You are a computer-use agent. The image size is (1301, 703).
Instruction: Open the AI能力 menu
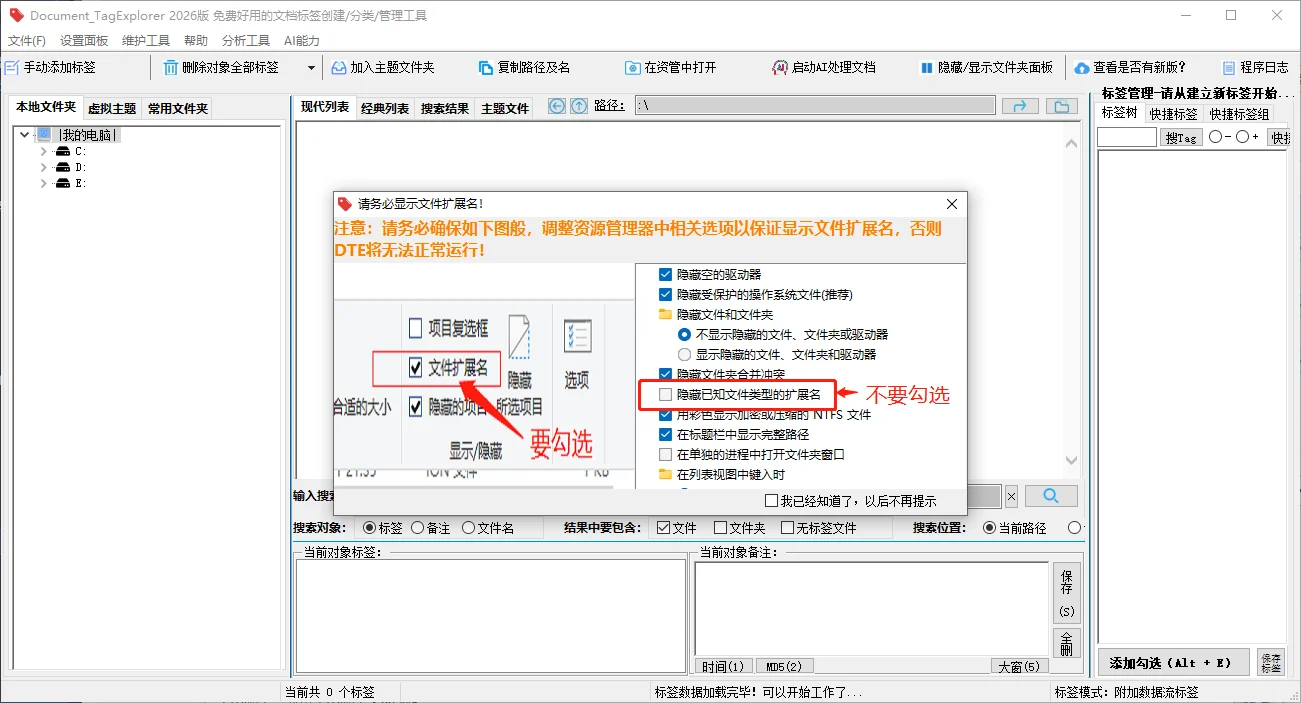[x=302, y=41]
